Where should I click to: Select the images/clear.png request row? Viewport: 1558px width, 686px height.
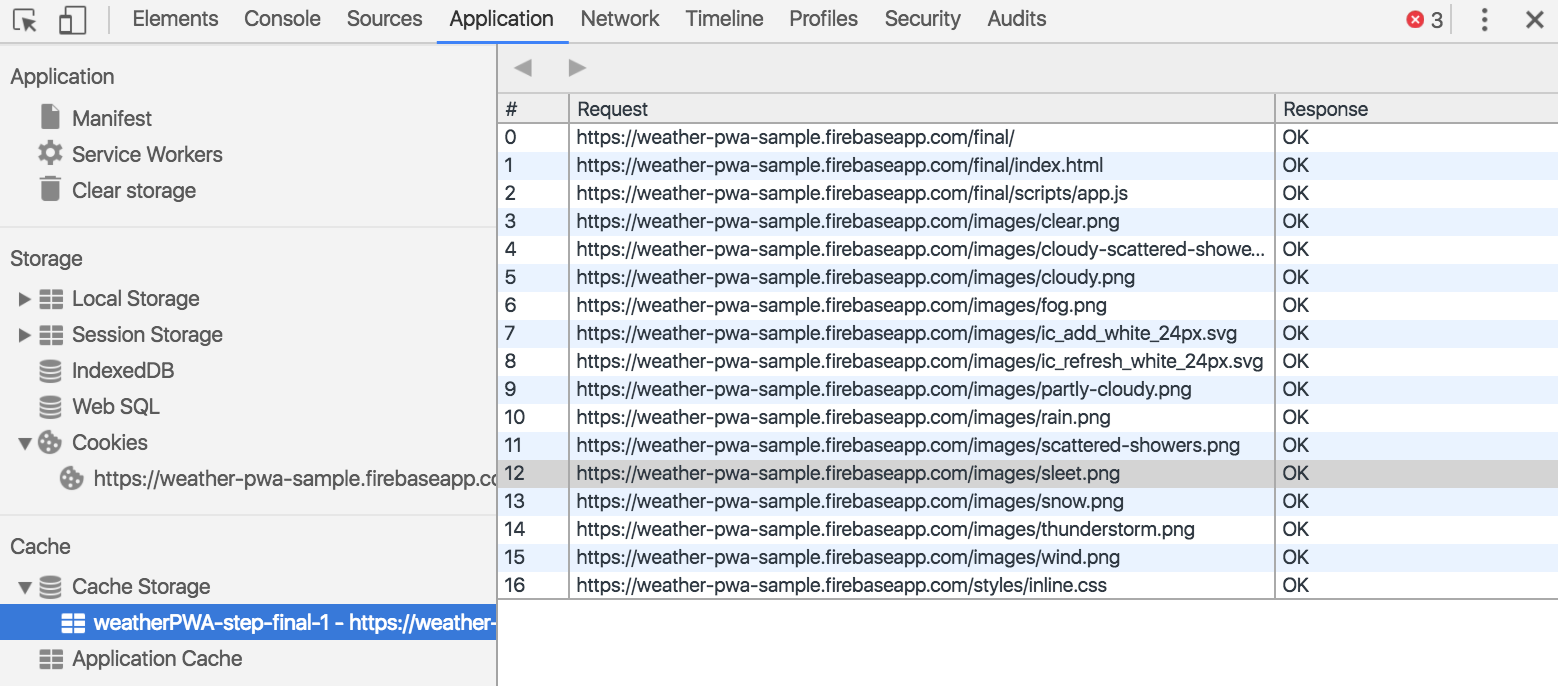1028,221
